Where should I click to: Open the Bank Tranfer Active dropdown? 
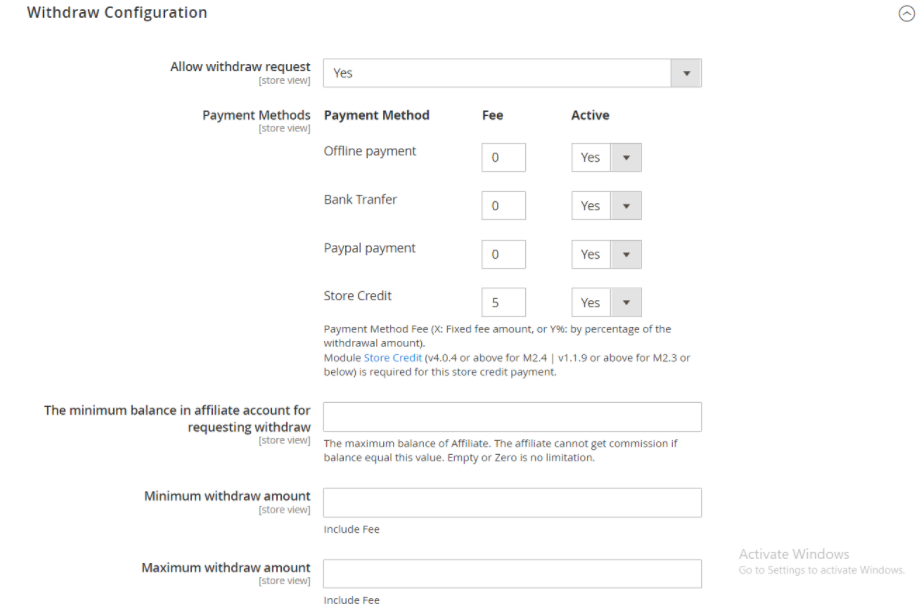[x=605, y=206]
